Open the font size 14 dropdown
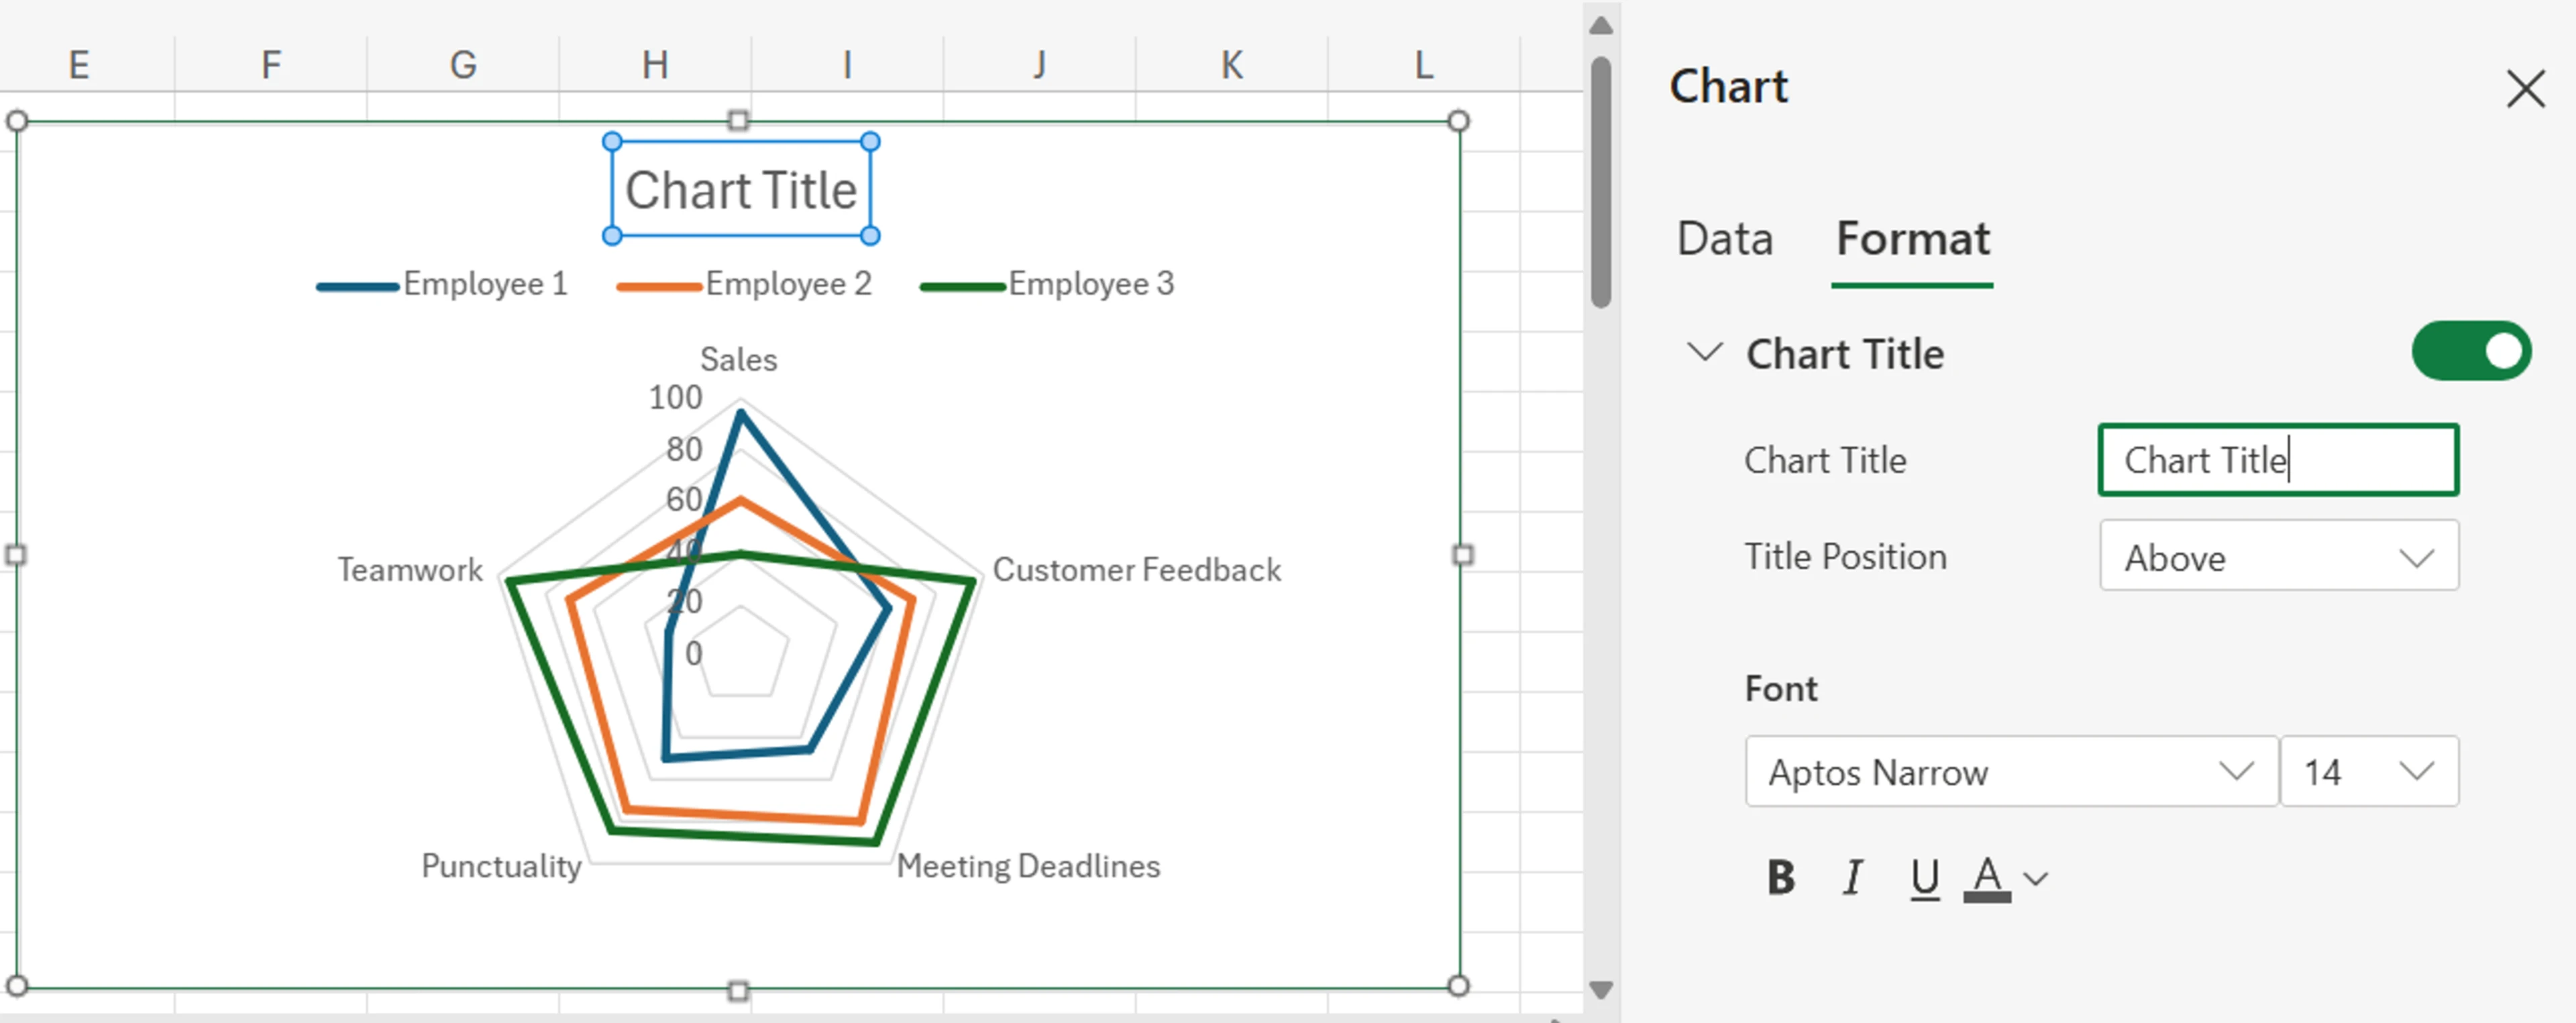The width and height of the screenshot is (2576, 1023). (x=2369, y=771)
